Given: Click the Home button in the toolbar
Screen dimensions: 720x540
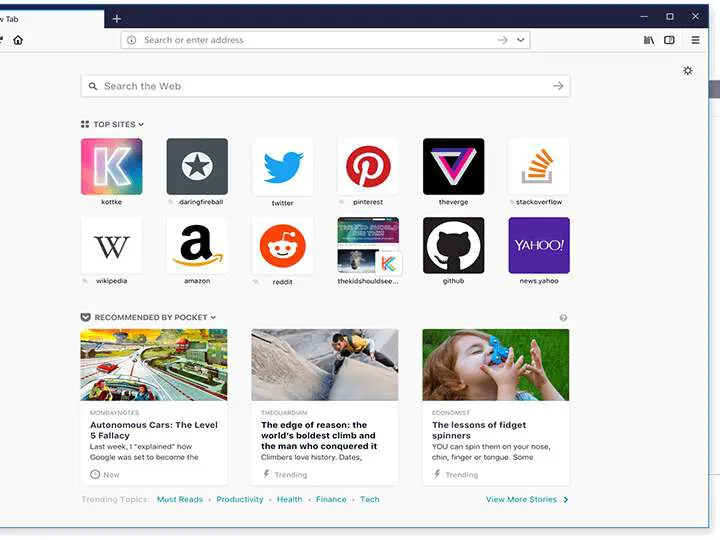Looking at the screenshot, I should click(18, 40).
